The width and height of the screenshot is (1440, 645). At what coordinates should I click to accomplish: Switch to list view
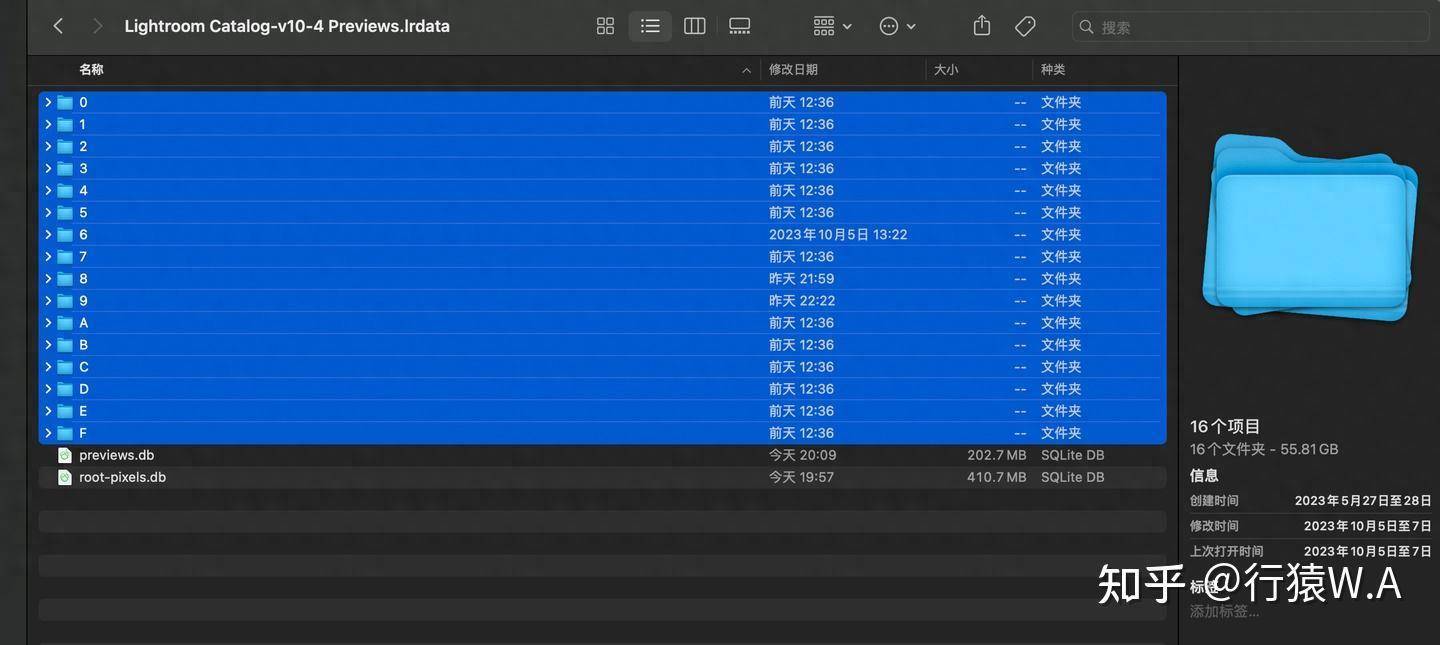coord(650,26)
